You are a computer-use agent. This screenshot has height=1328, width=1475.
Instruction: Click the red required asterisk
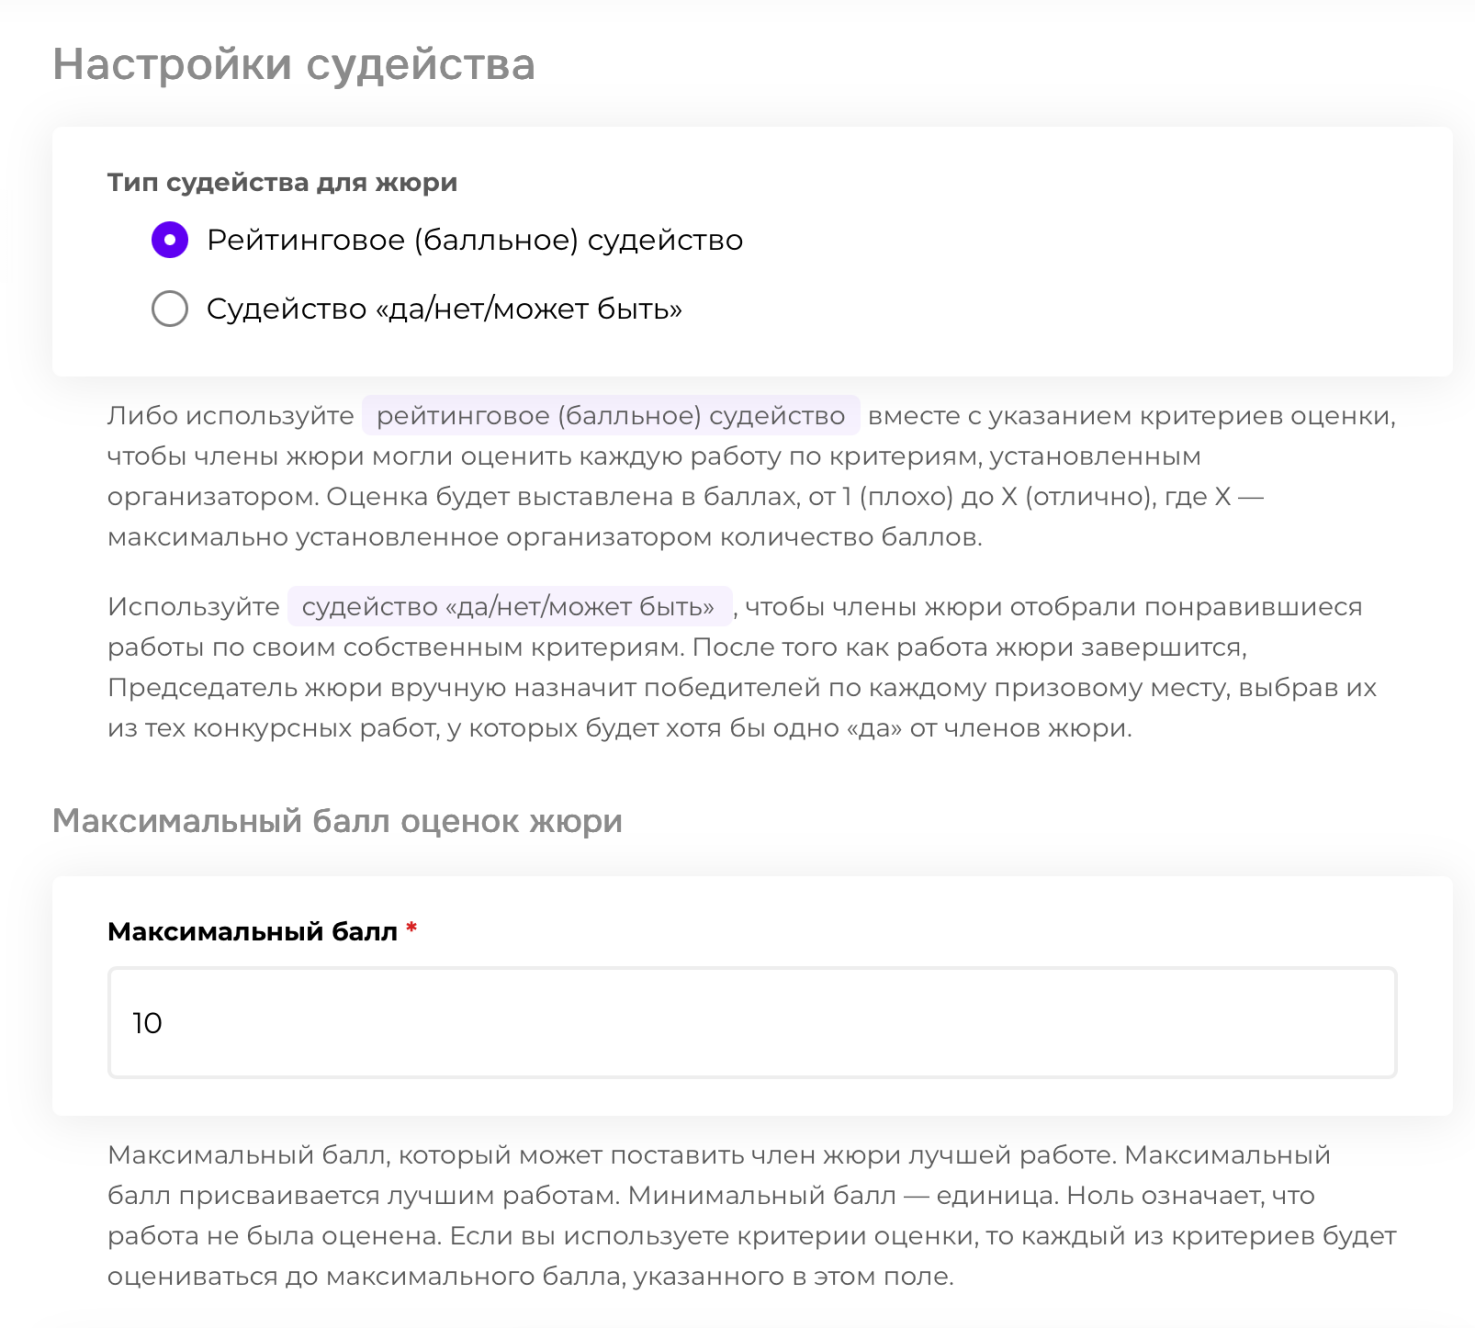click(x=411, y=930)
